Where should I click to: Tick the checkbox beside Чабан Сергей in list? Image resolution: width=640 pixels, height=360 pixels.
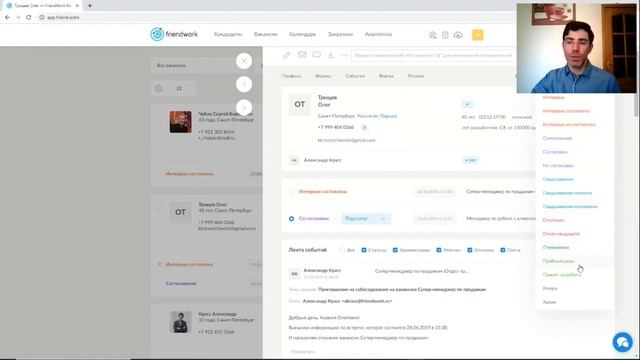click(160, 119)
